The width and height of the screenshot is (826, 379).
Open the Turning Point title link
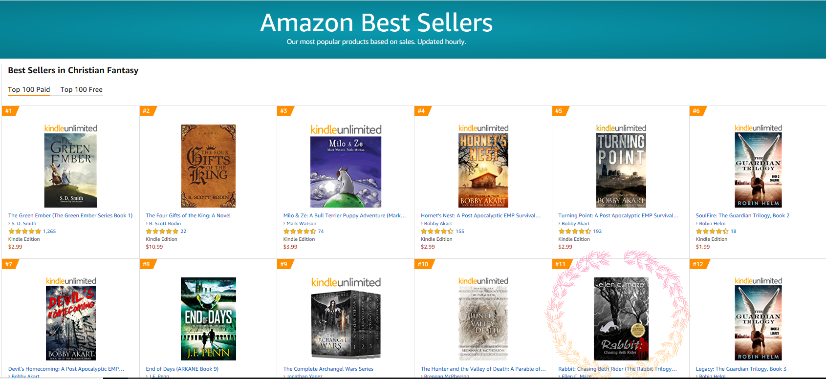click(618, 215)
